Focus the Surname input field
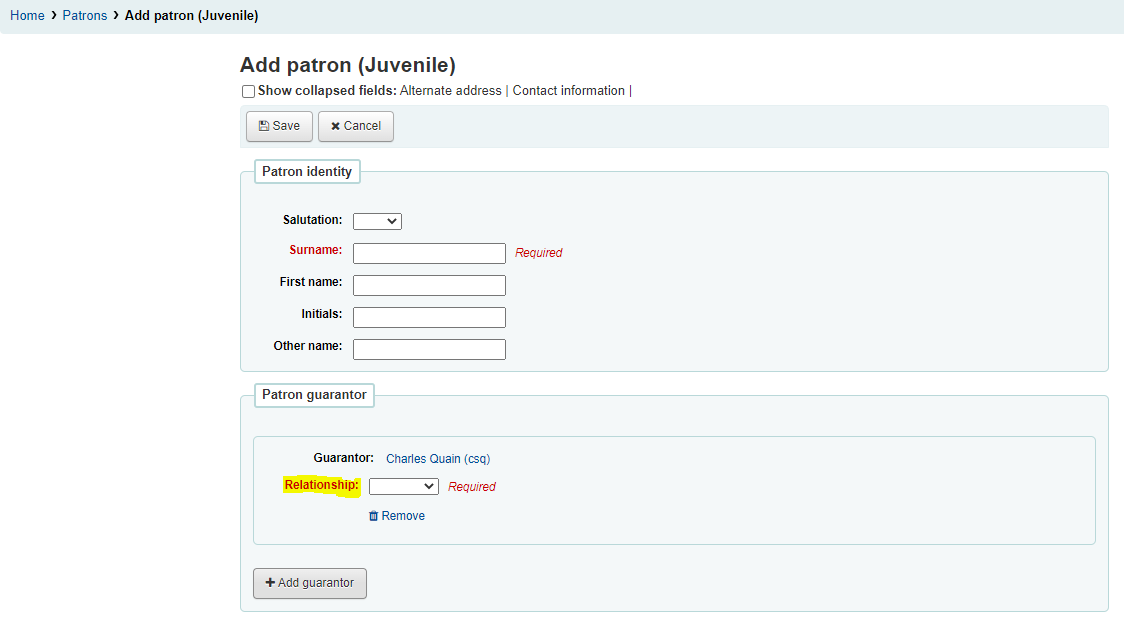 [x=429, y=253]
